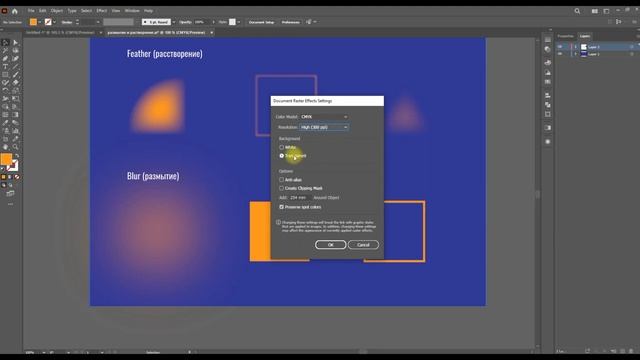This screenshot has width=640, height=360.
Task: Set fill to None in toolbar
Action: click(x=17, y=177)
